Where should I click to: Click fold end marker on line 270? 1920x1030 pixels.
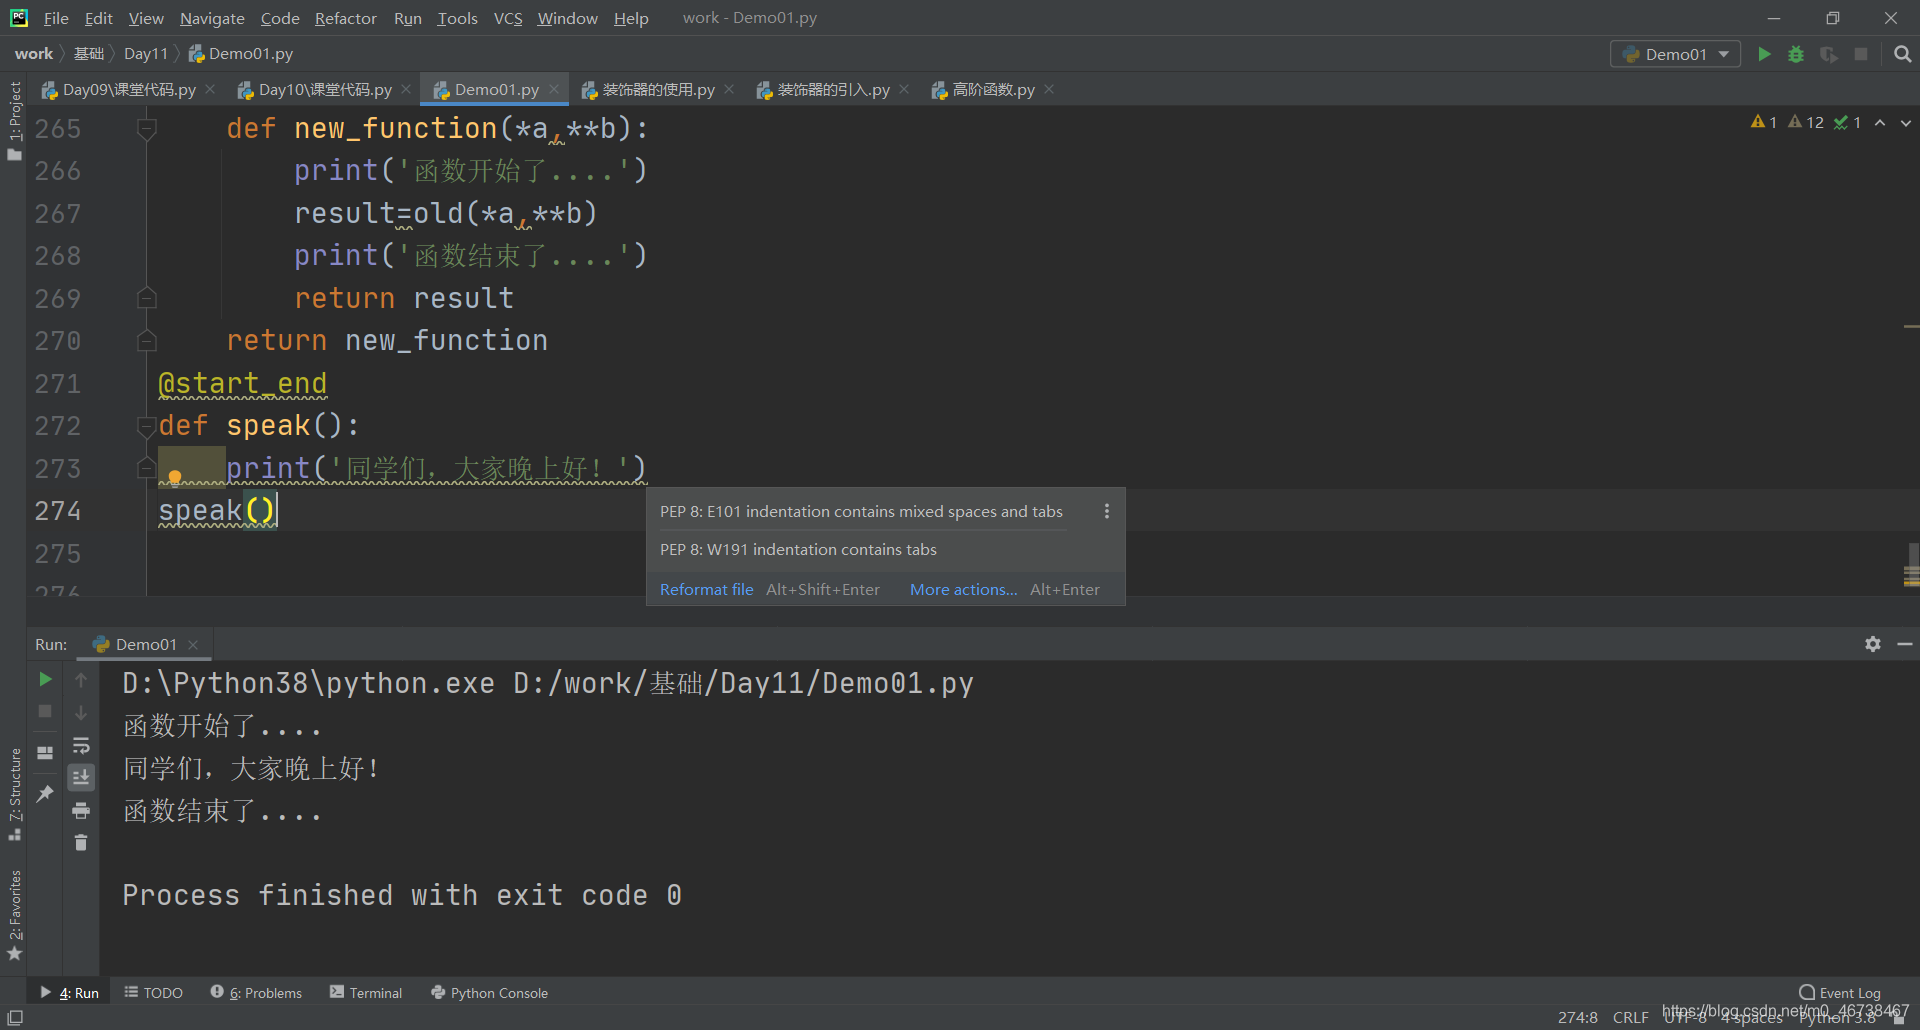(147, 341)
